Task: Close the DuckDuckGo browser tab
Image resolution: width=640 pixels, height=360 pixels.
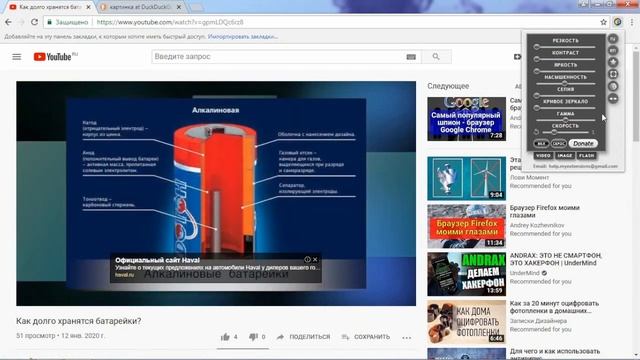Action: coord(179,7)
